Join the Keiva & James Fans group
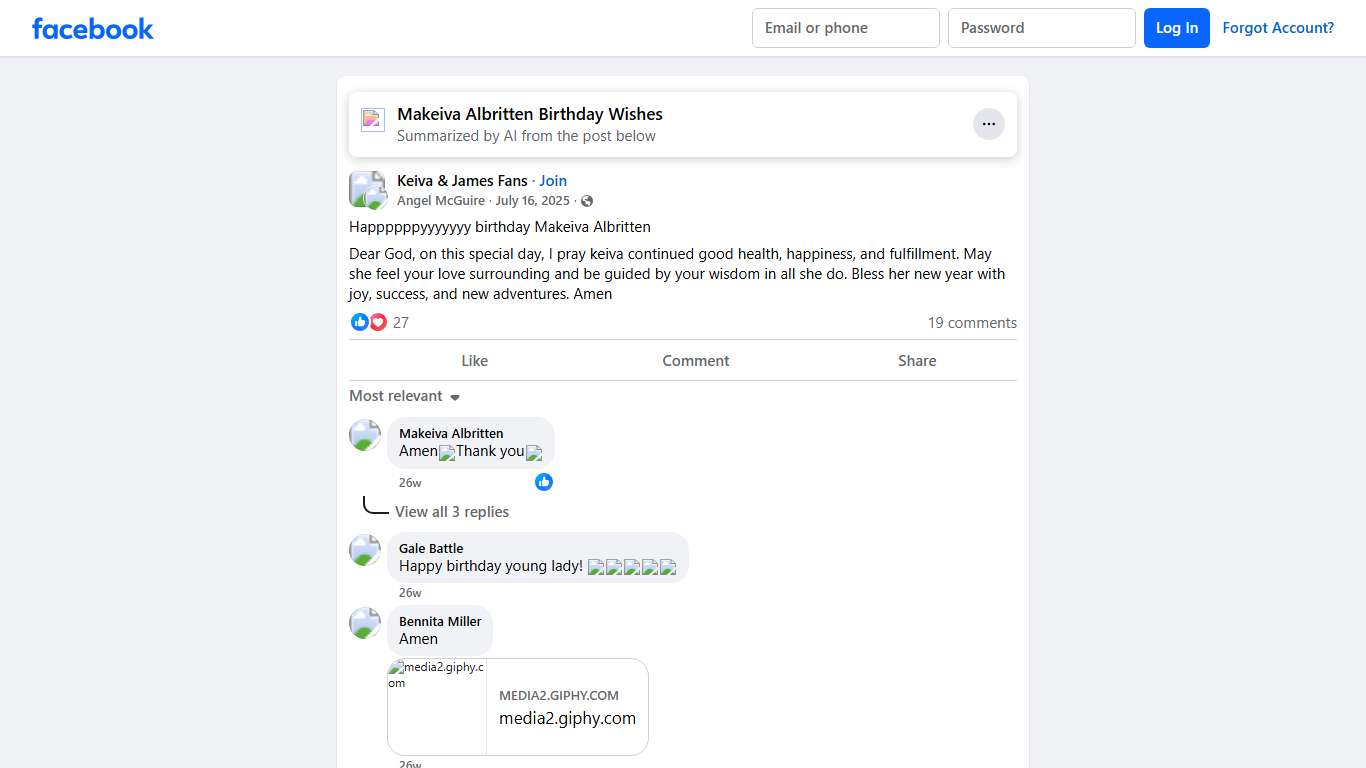Viewport: 1366px width, 768px height. [553, 181]
